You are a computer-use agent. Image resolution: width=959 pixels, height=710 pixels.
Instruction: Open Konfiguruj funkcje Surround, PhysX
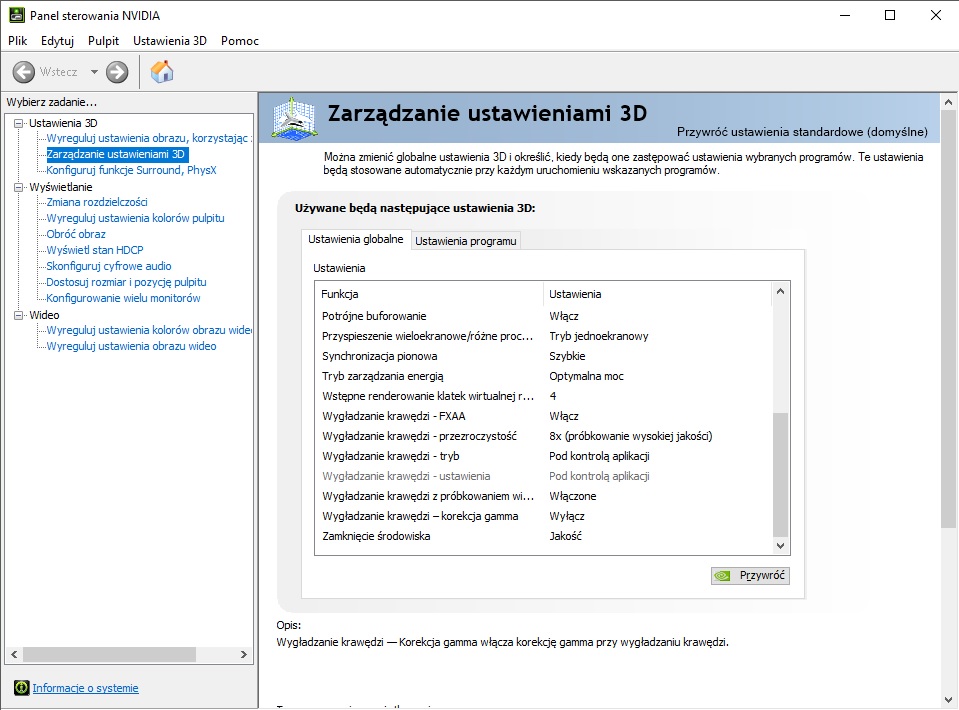[x=131, y=170]
